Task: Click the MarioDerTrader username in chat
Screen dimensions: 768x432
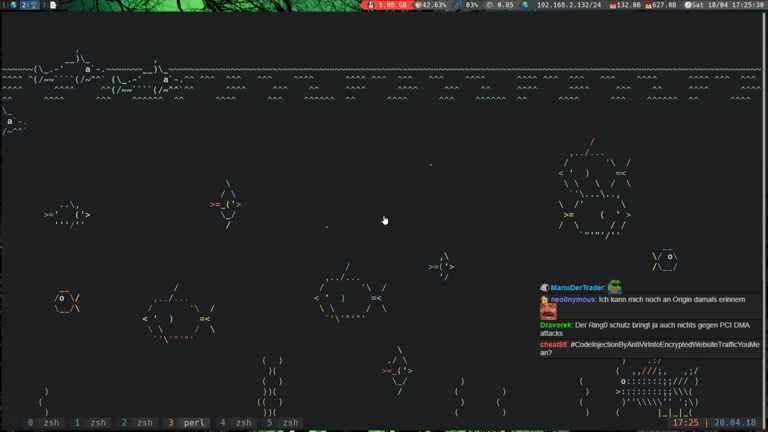Action: [577, 288]
